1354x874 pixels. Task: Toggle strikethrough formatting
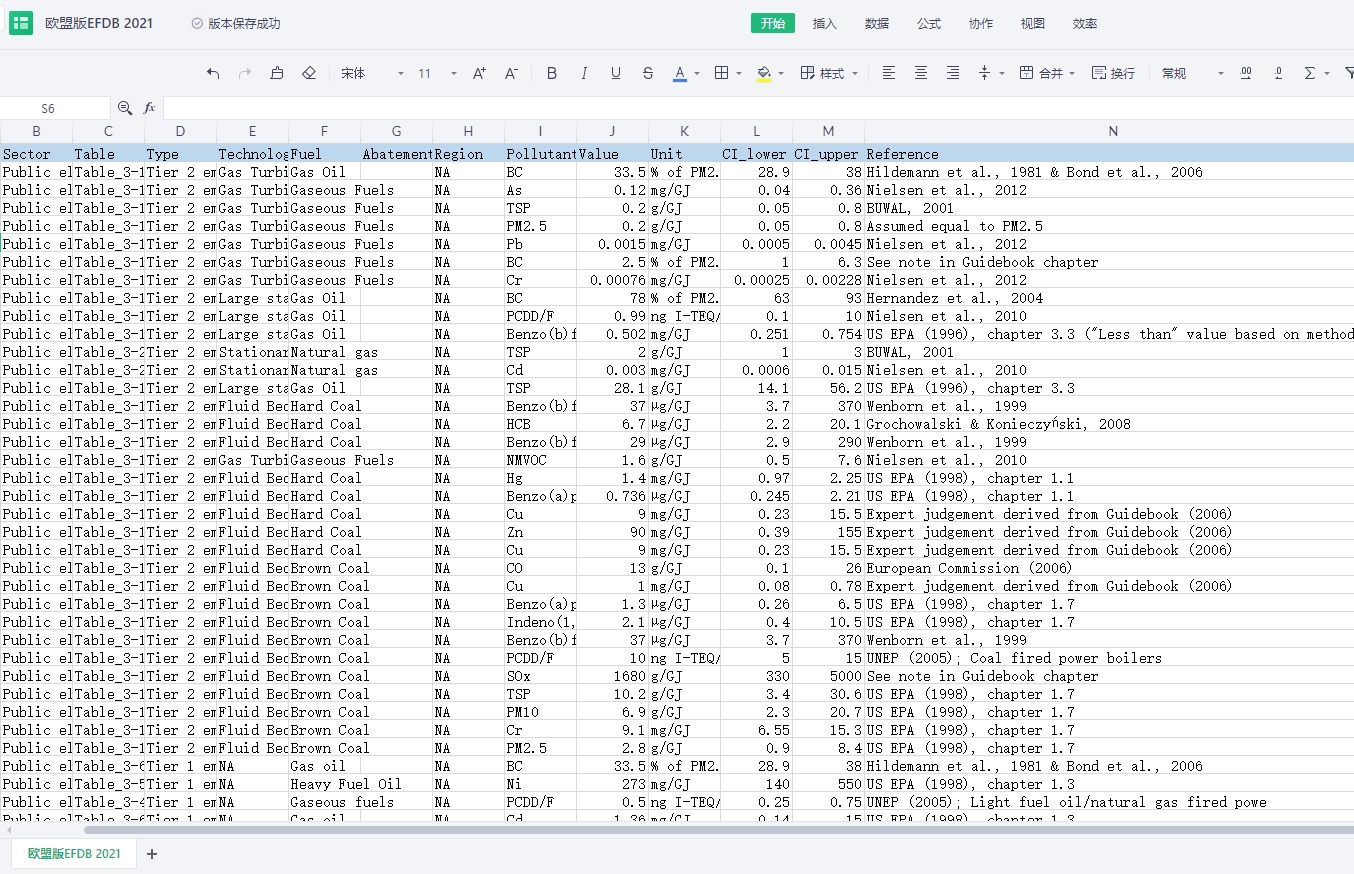[x=648, y=73]
